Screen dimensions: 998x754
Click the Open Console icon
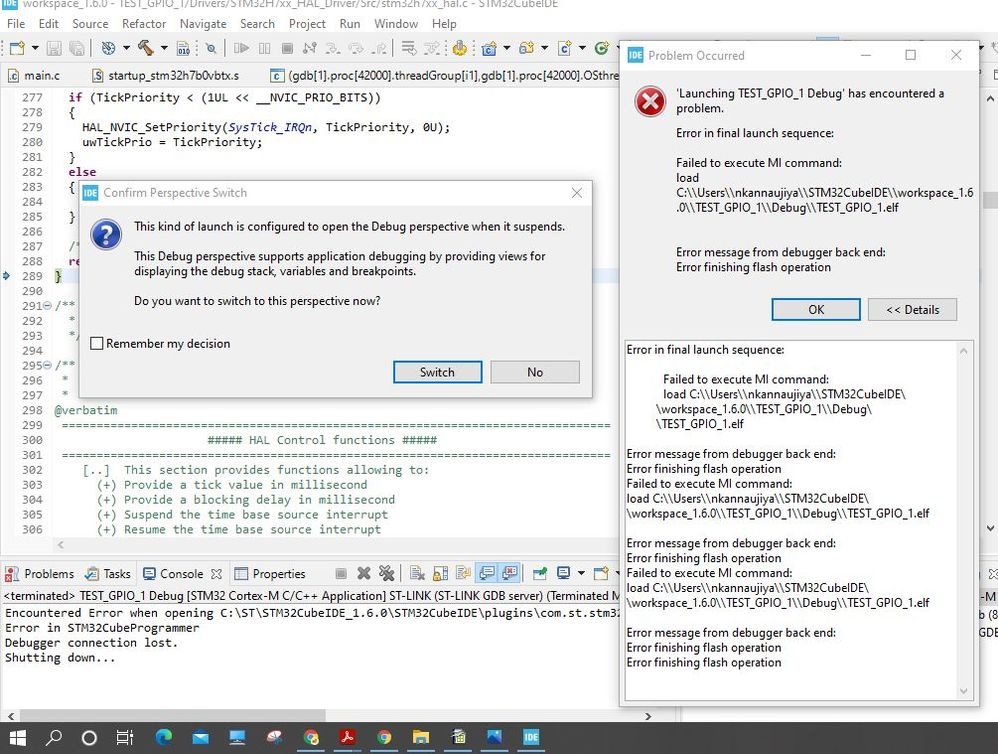(x=600, y=573)
